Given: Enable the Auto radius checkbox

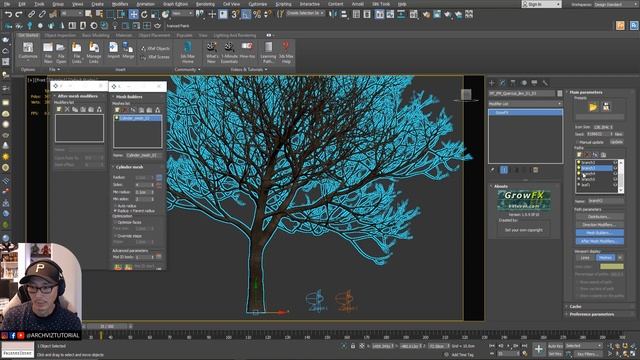Looking at the screenshot, I should click(115, 206).
